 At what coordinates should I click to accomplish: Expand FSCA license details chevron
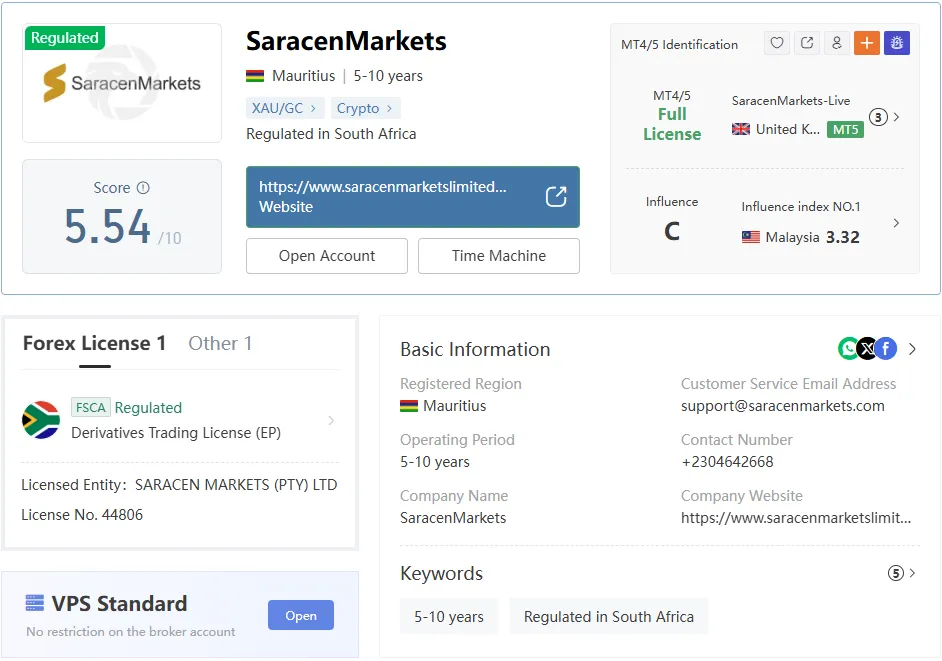pos(331,421)
